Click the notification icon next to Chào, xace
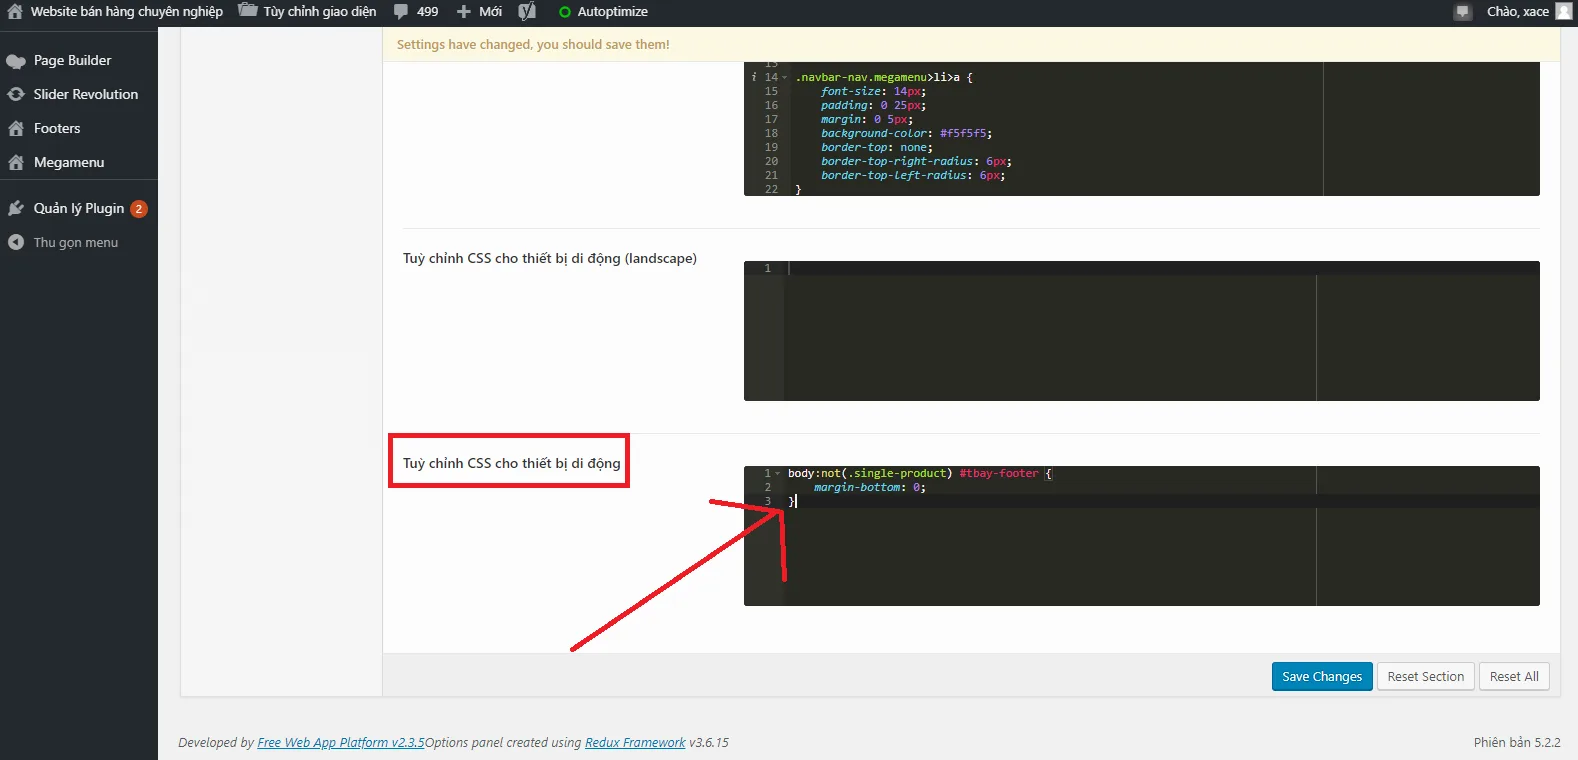1578x760 pixels. [1463, 12]
